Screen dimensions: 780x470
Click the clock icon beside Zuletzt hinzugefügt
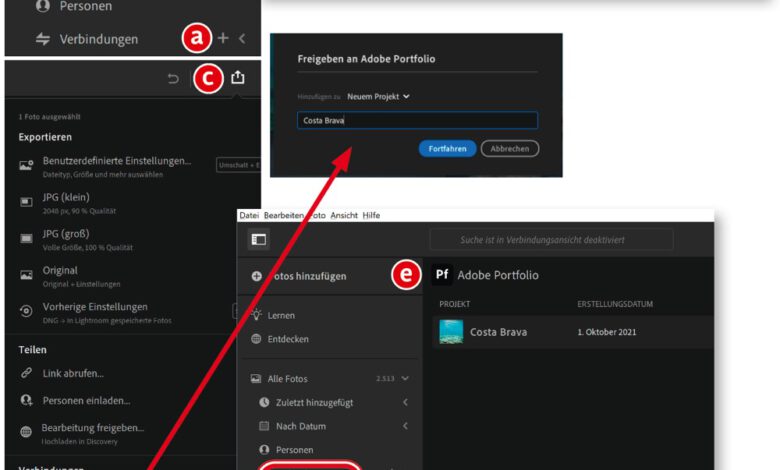(x=264, y=402)
